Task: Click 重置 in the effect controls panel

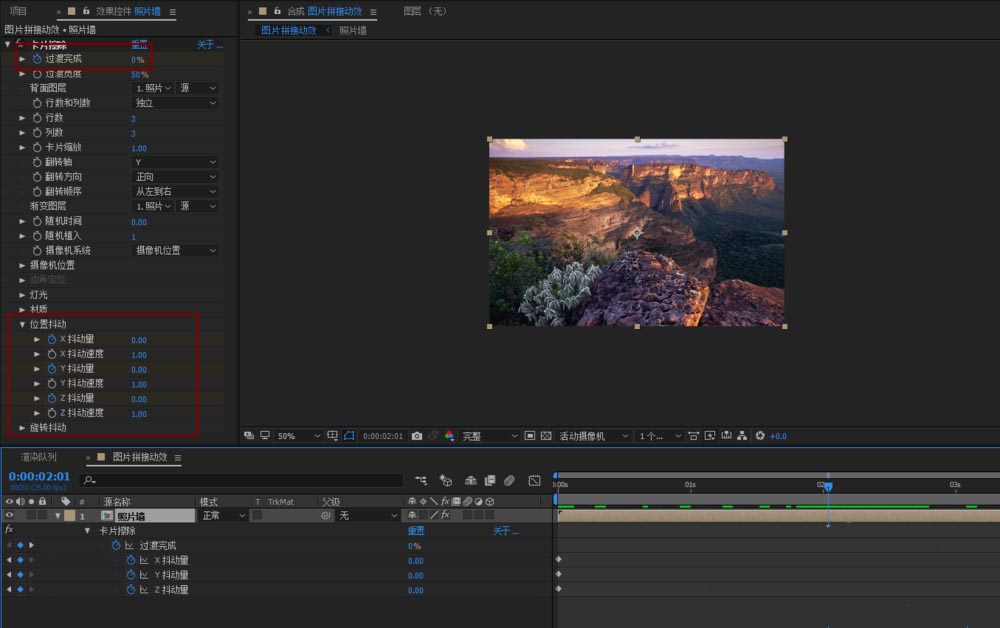Action: 139,45
